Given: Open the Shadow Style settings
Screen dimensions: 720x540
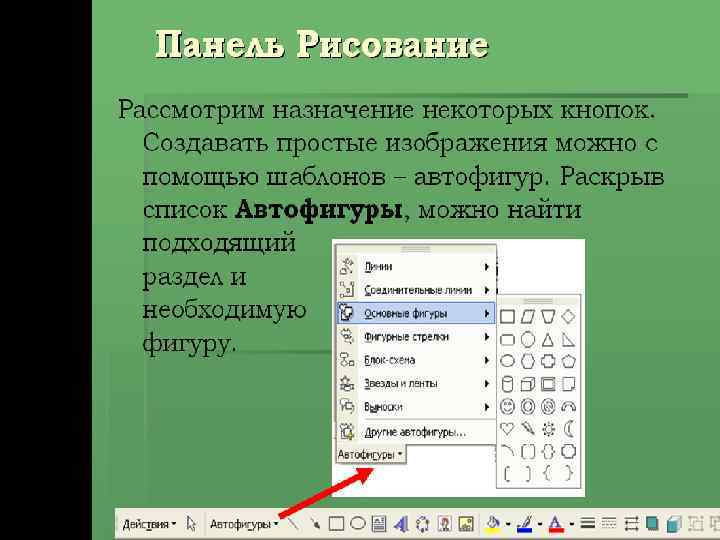Looking at the screenshot, I should pos(652,523).
